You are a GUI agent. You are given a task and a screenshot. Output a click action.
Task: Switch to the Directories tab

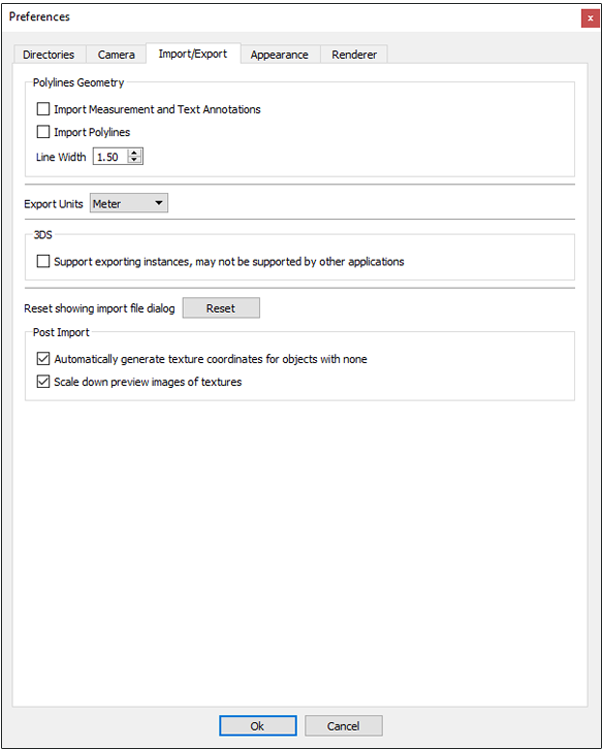point(49,55)
